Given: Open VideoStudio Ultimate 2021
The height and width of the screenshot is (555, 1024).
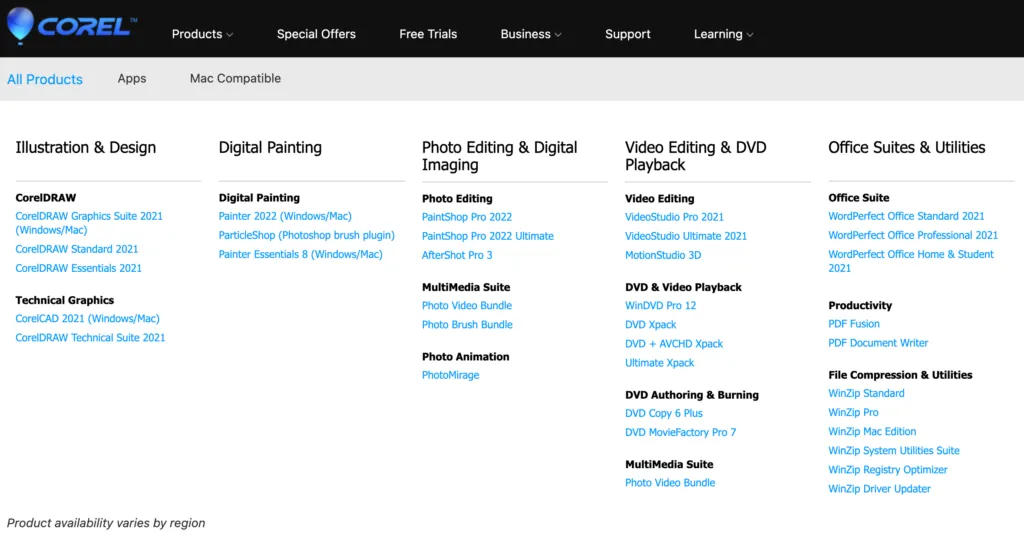Looking at the screenshot, I should (686, 236).
